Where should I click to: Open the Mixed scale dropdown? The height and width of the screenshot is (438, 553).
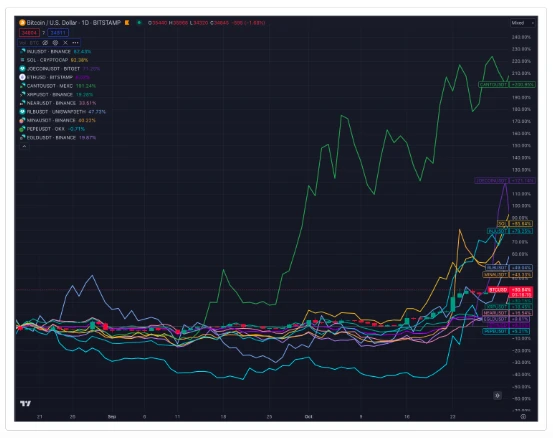(x=523, y=23)
